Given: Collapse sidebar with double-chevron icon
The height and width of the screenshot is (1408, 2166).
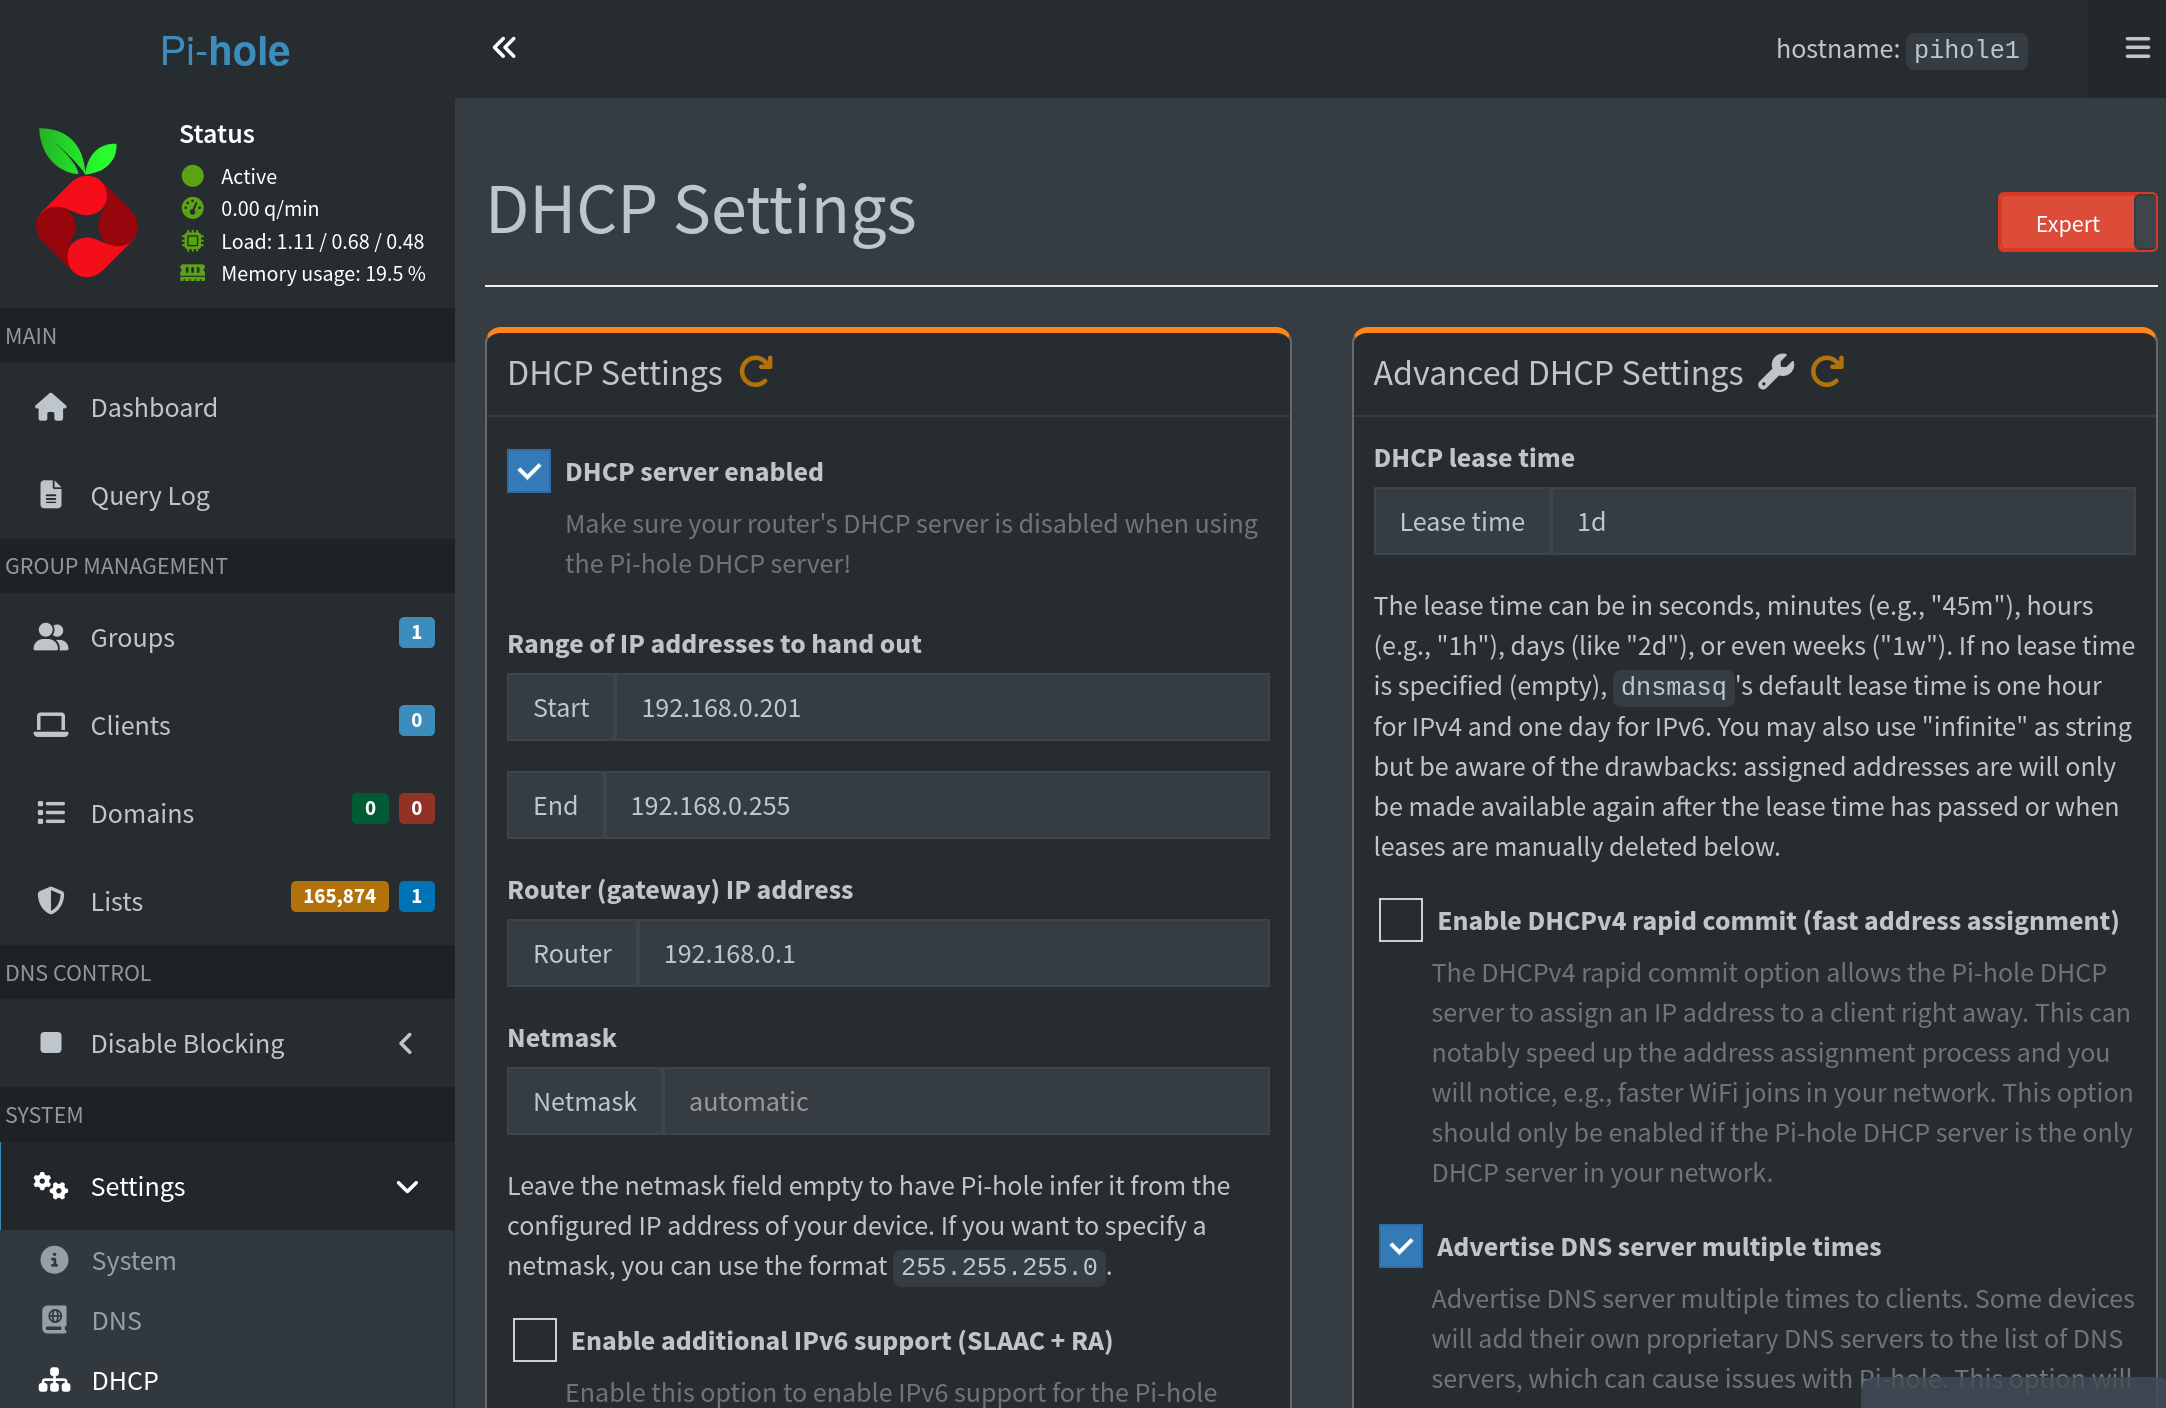Looking at the screenshot, I should [504, 47].
